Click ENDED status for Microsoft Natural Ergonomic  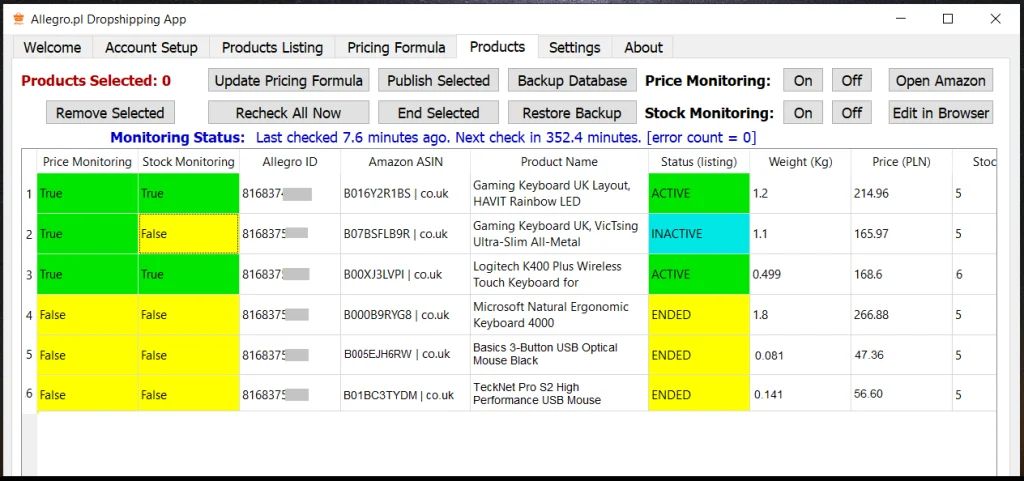[699, 315]
